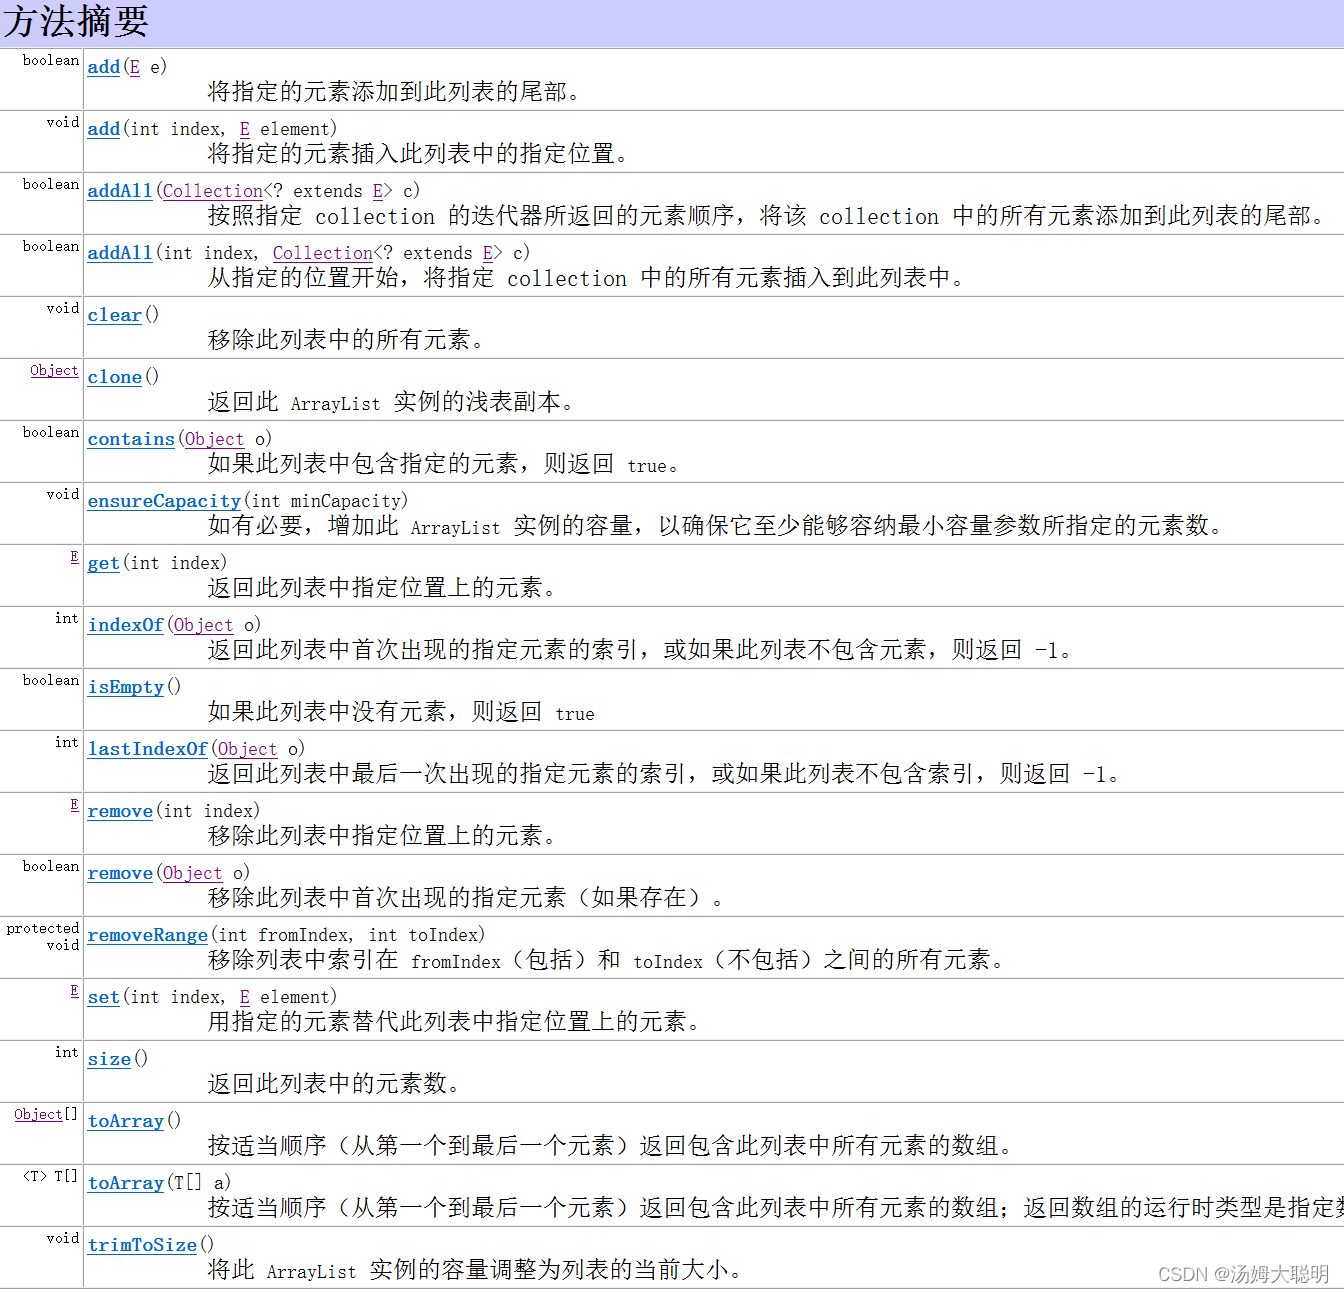Image resolution: width=1344 pixels, height=1293 pixels.
Task: Follow E parameter link in set(int index, E element)
Action: pos(245,997)
